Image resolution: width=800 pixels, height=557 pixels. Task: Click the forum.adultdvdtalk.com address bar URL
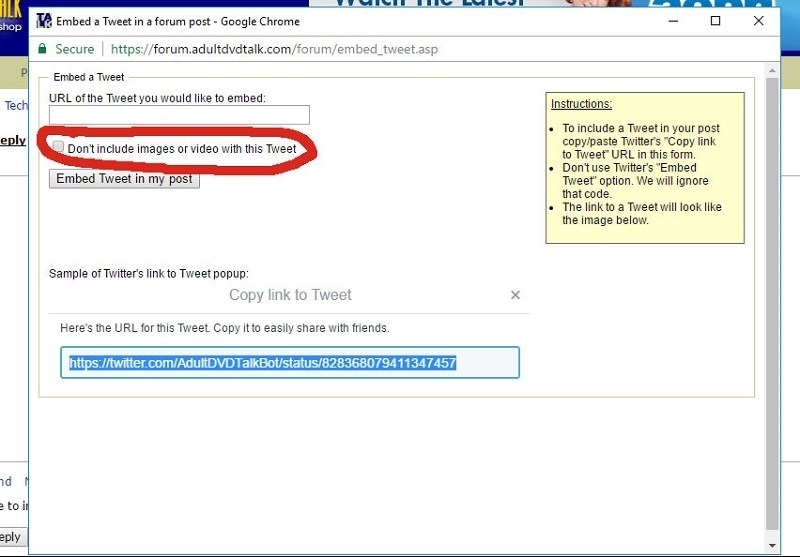[274, 49]
